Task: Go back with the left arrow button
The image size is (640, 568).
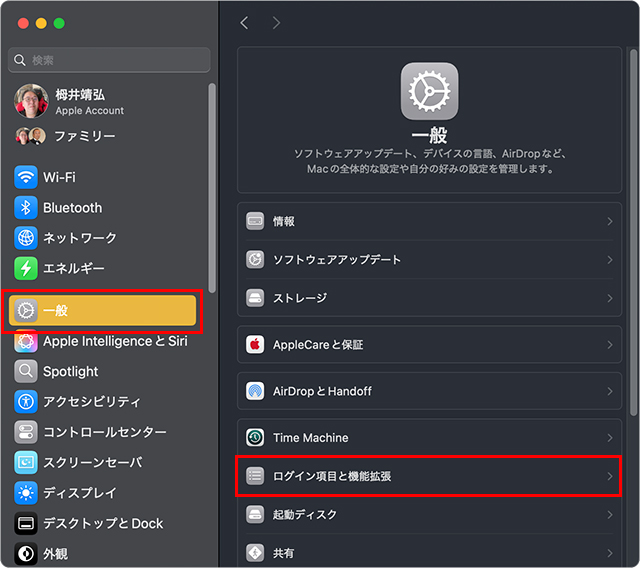Action: (244, 23)
